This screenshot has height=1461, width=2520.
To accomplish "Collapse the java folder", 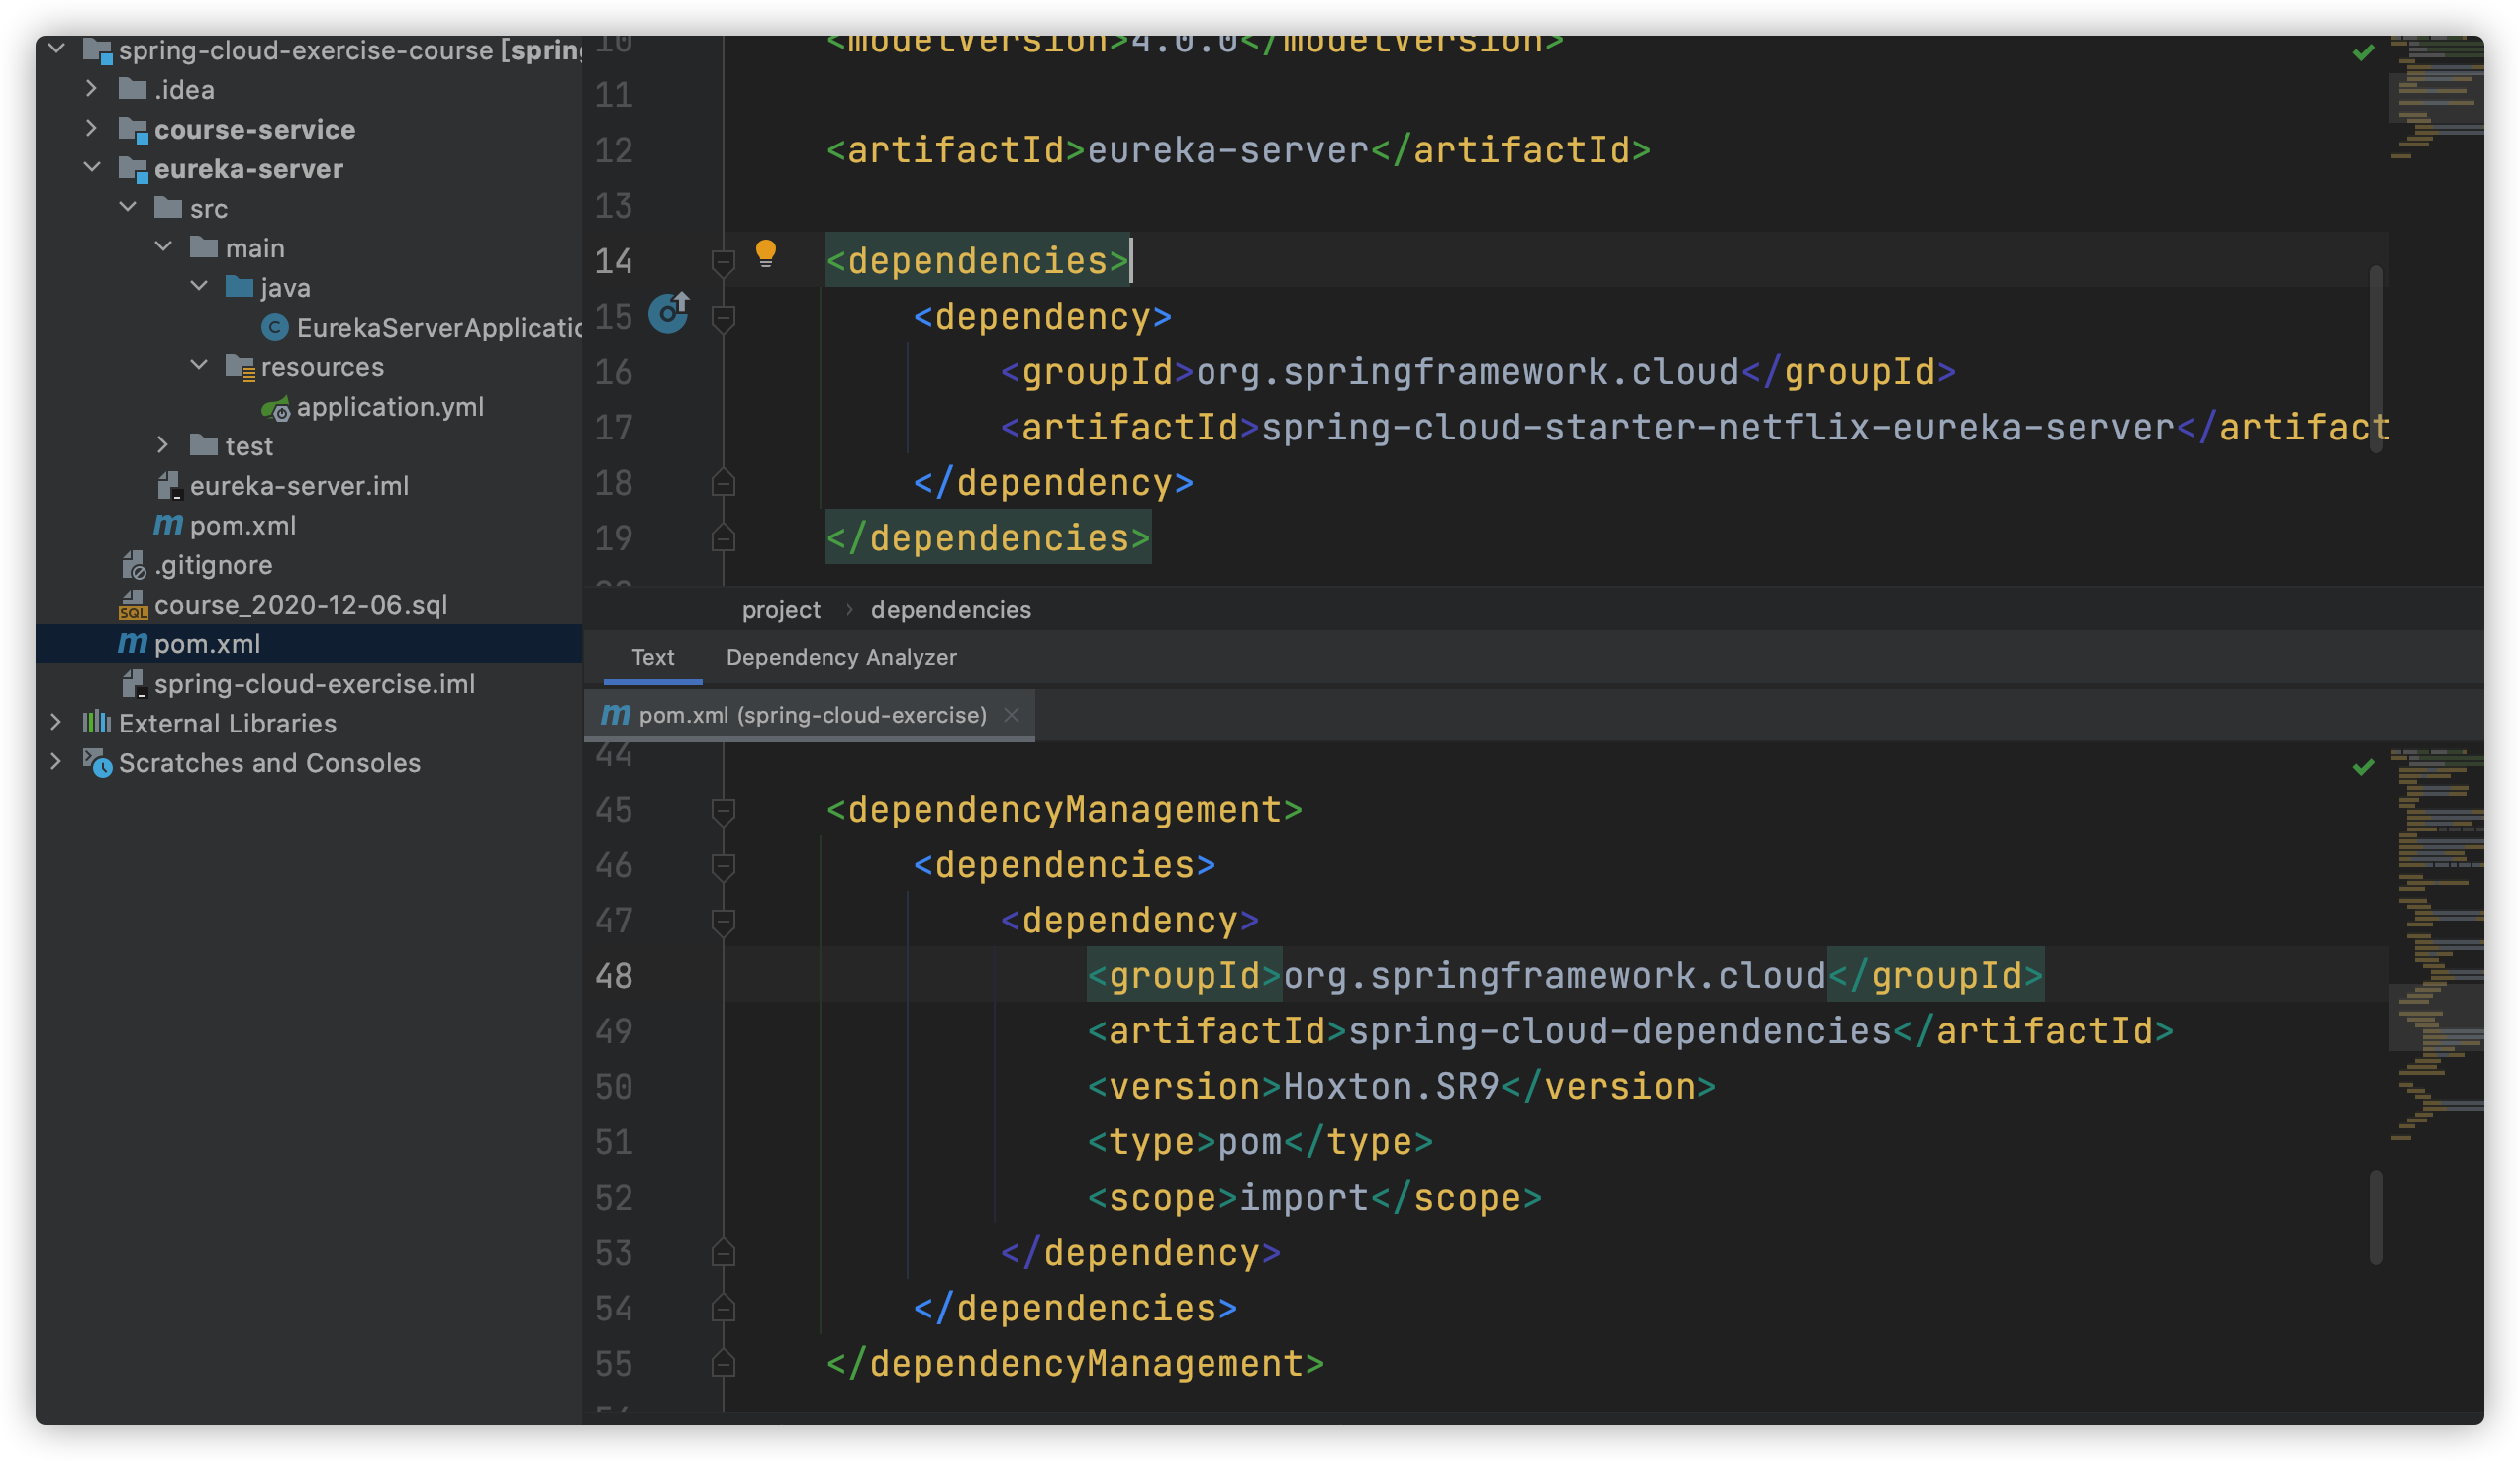I will point(199,287).
